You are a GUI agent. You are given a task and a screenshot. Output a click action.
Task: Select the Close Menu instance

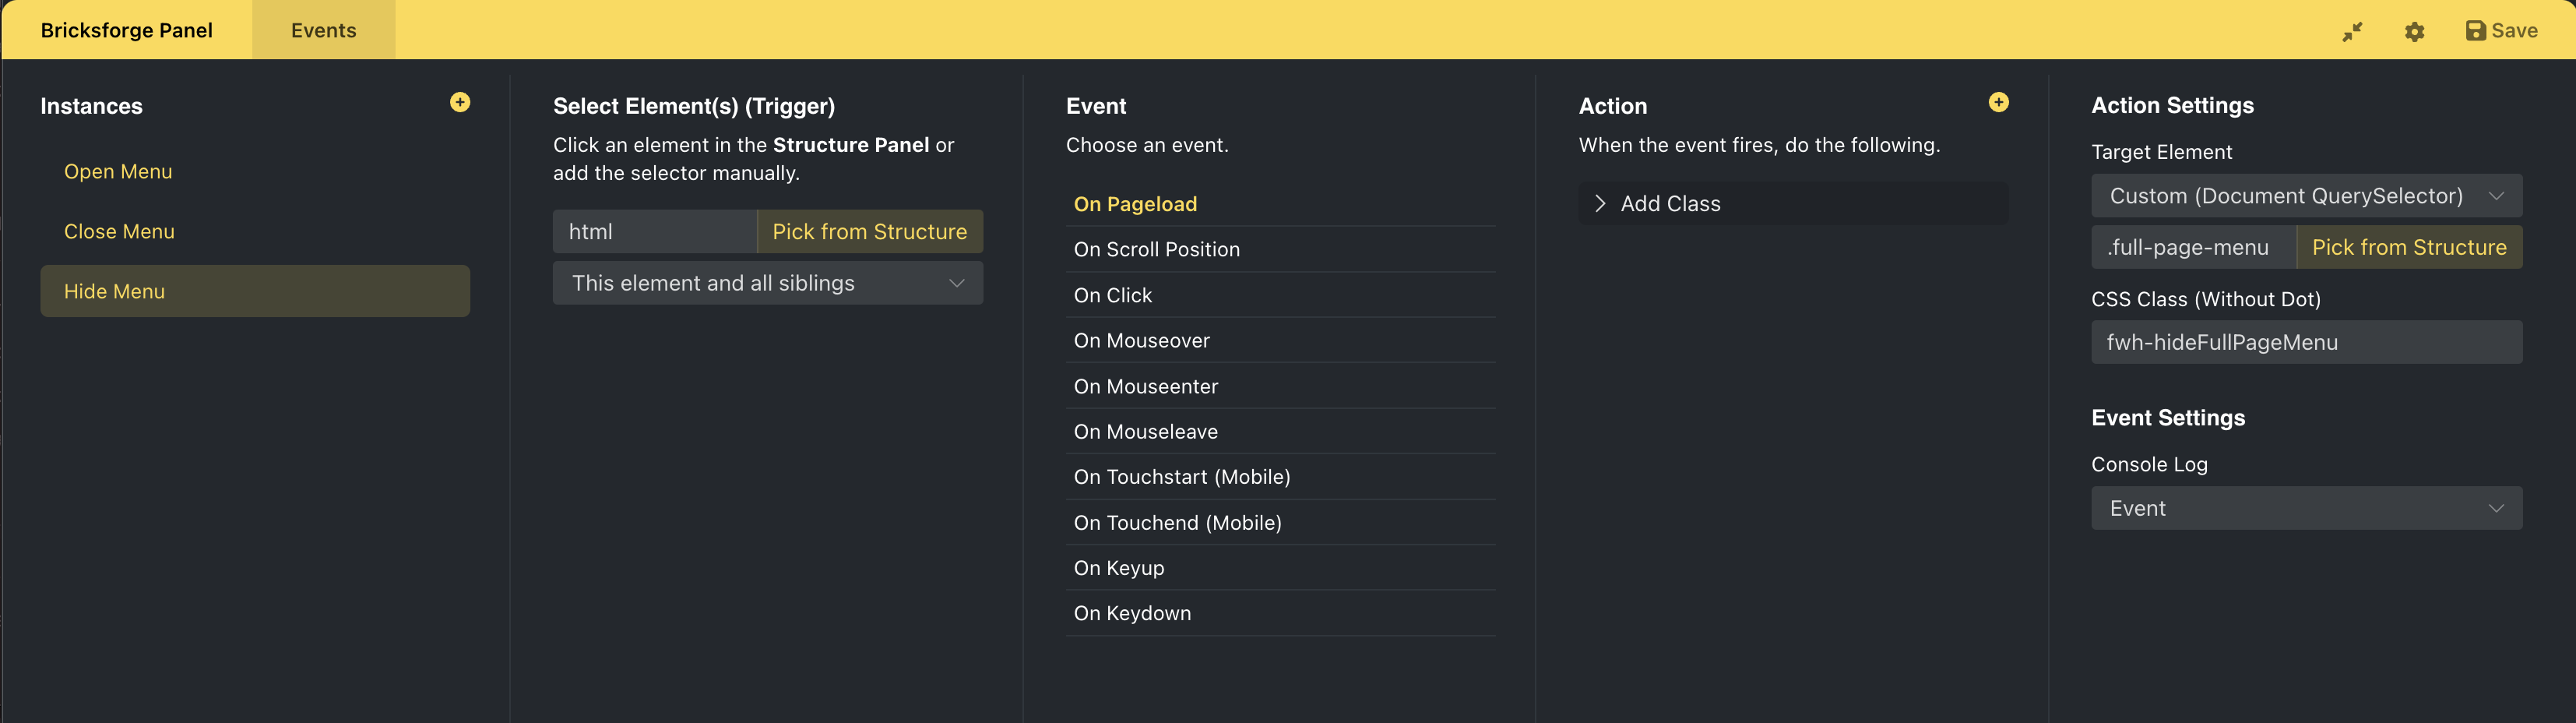pyautogui.click(x=119, y=232)
